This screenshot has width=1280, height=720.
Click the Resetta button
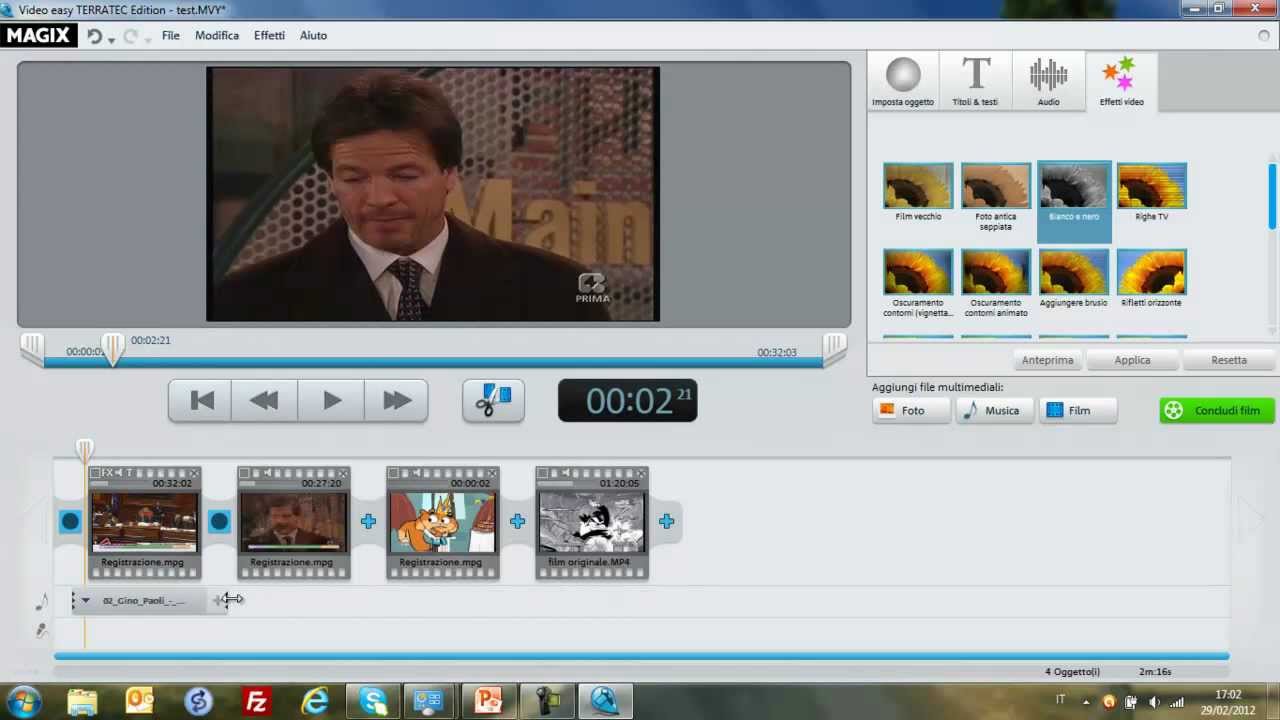[x=1229, y=360]
